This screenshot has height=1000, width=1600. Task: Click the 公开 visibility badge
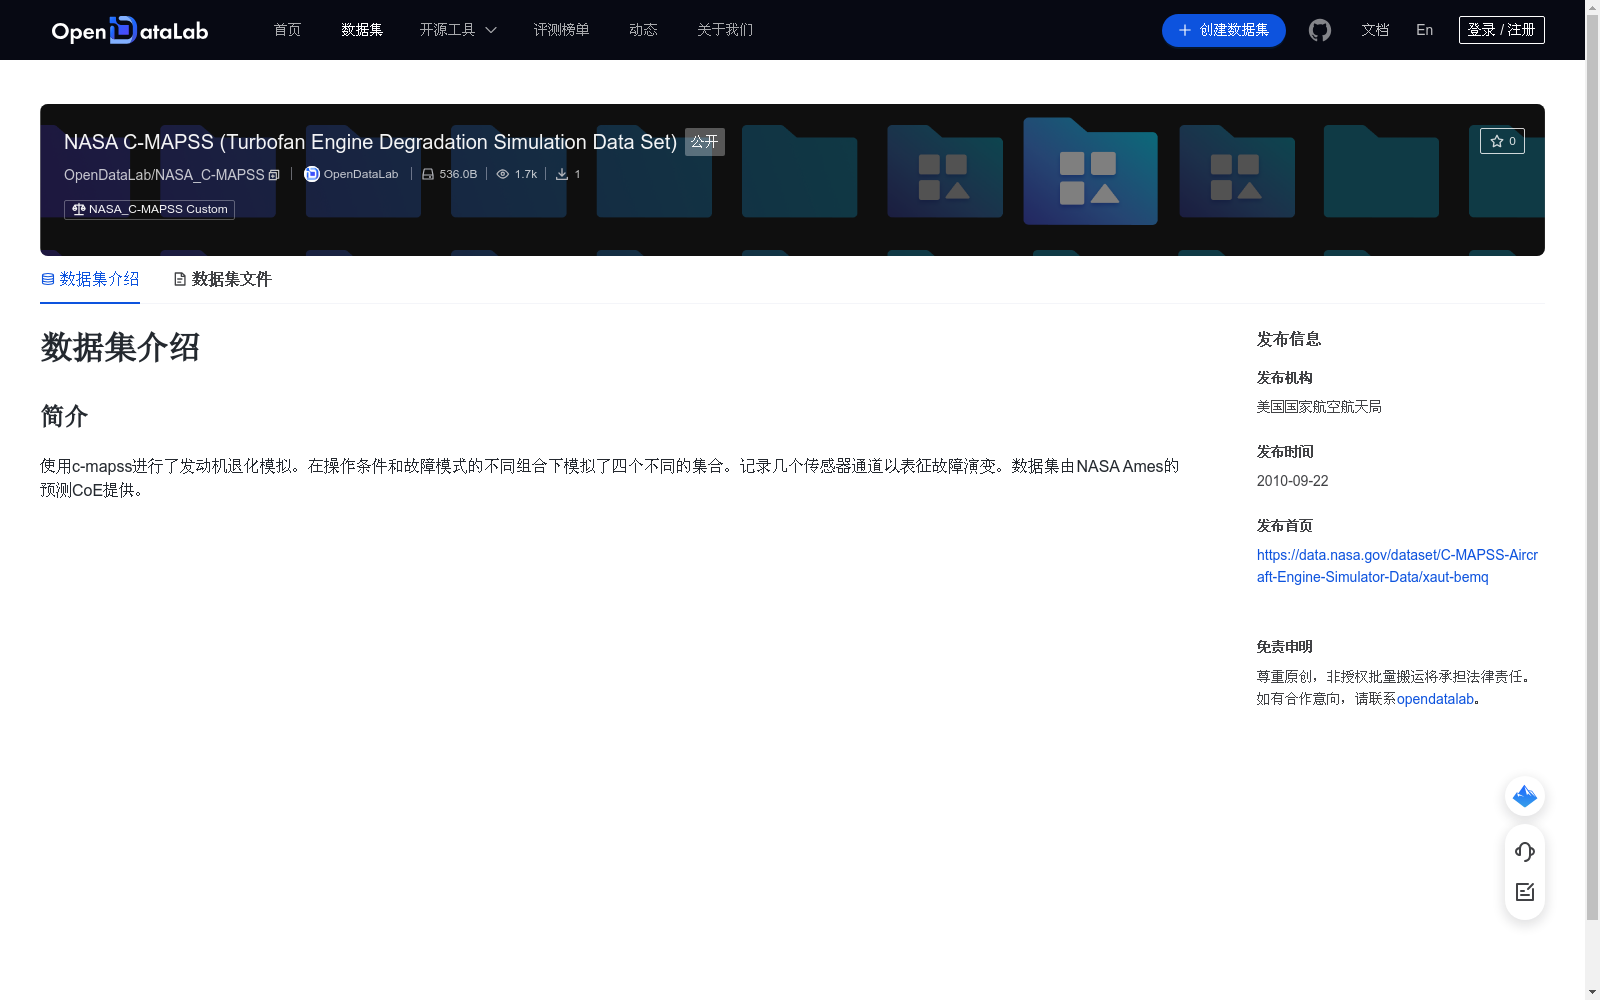(704, 142)
